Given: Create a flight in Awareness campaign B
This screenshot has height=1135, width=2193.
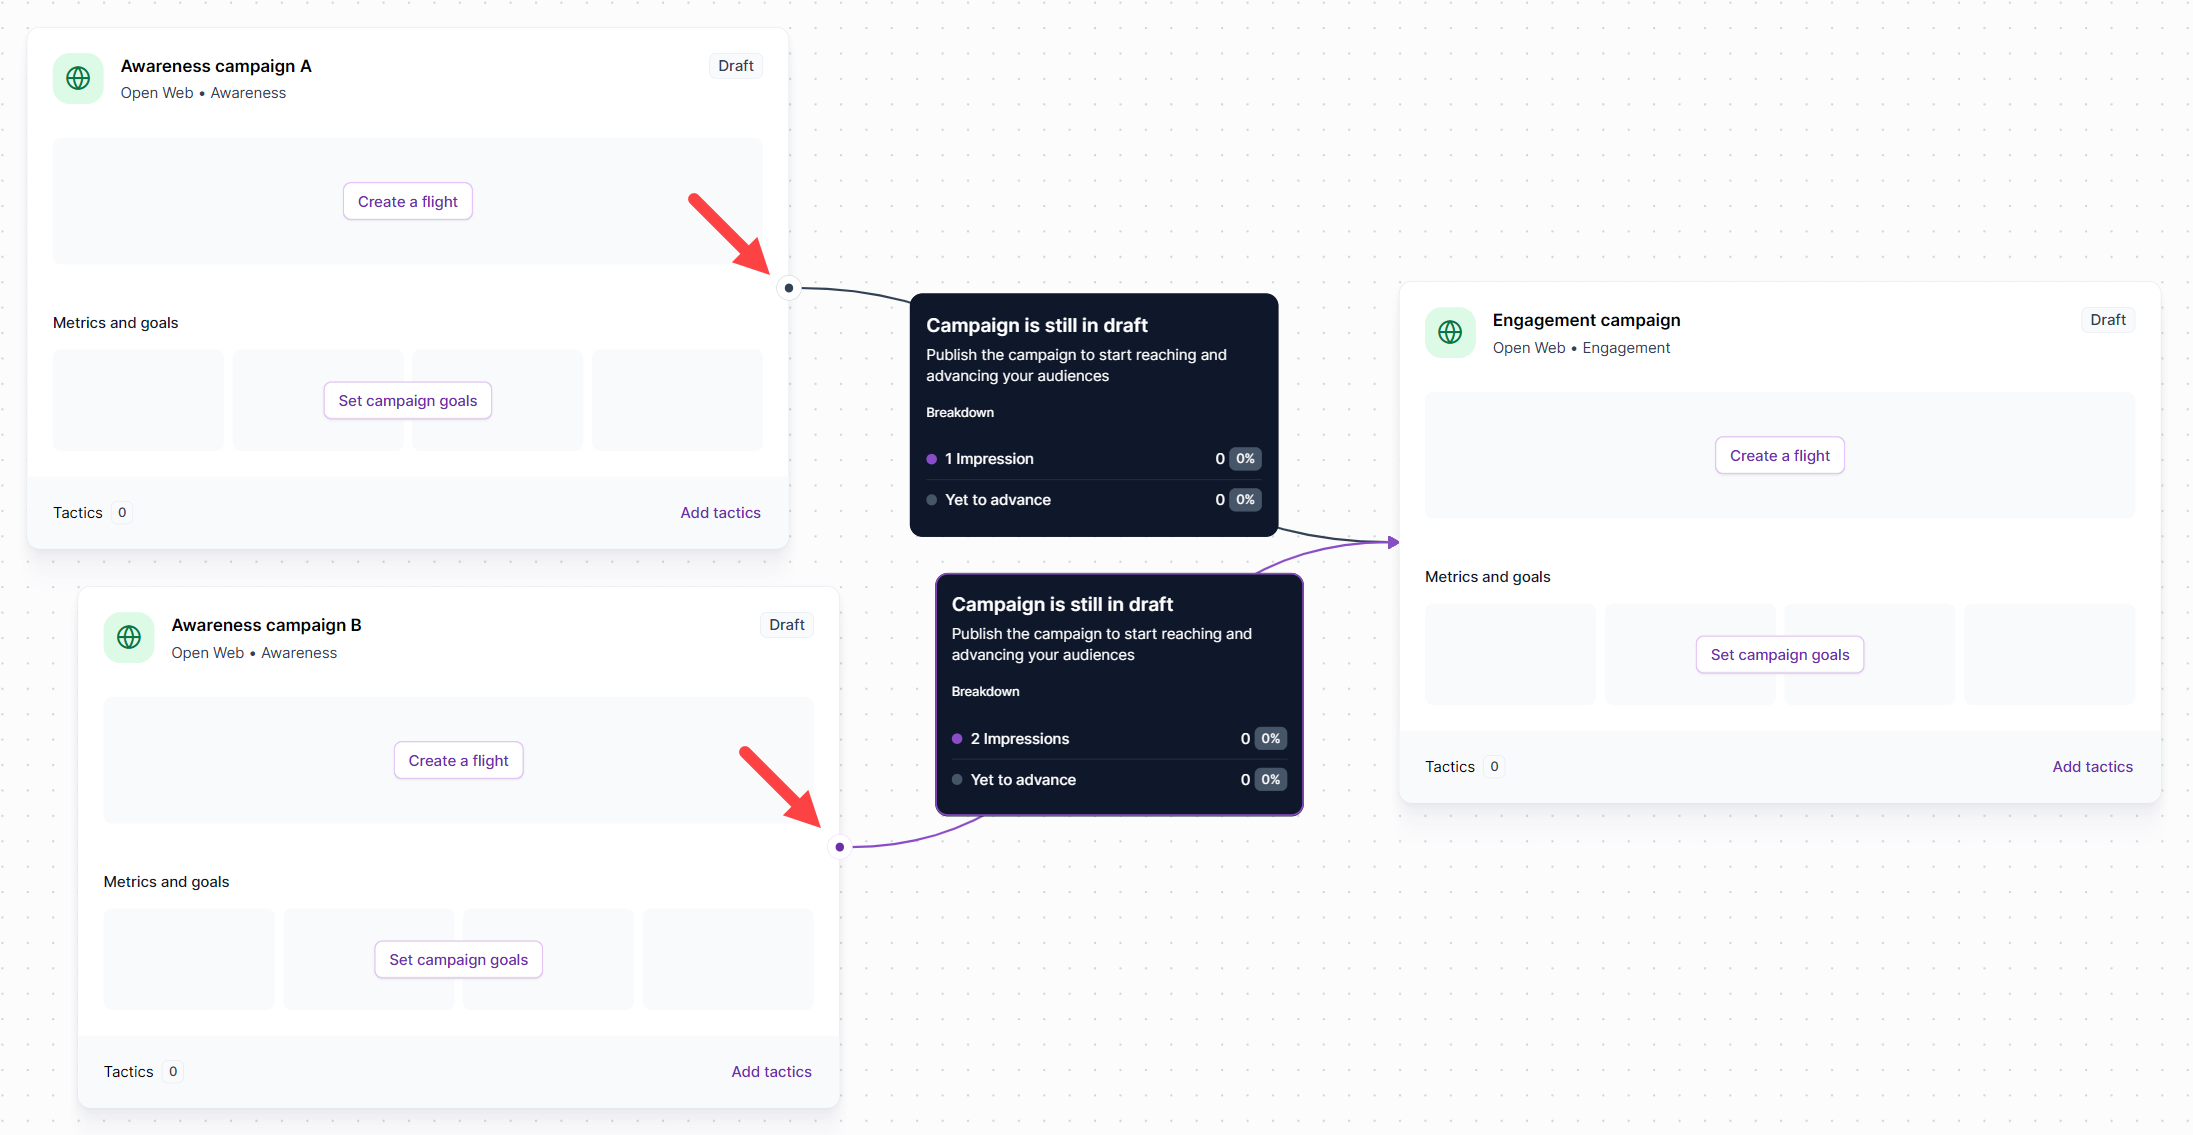Looking at the screenshot, I should [x=458, y=761].
